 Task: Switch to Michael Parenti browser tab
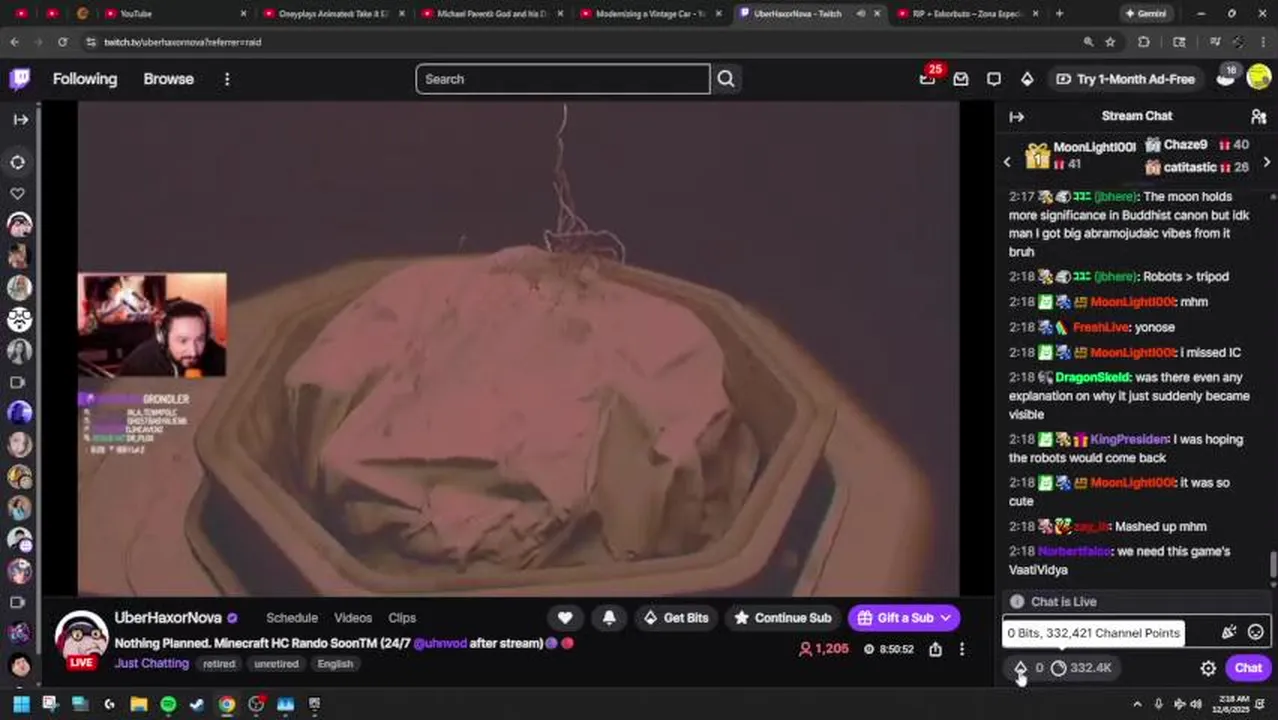[x=487, y=13]
